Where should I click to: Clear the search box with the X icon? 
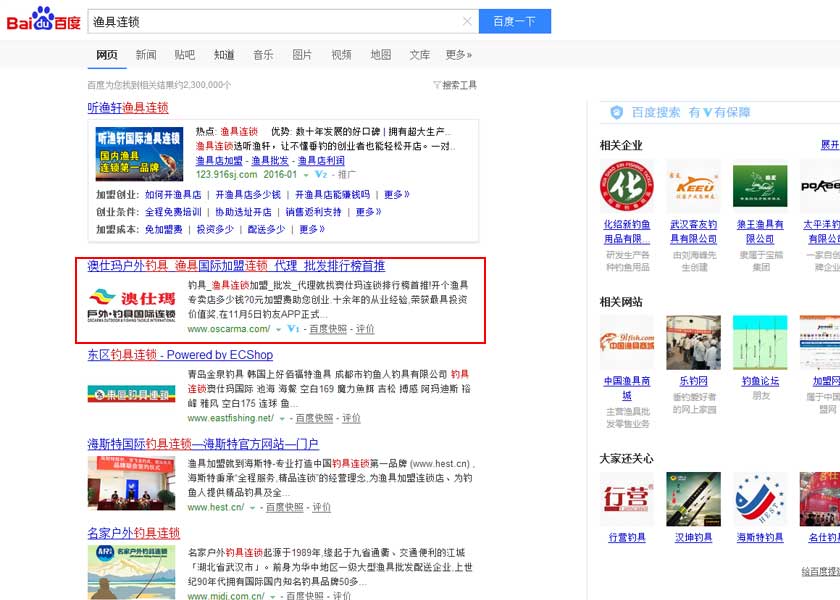tap(467, 21)
